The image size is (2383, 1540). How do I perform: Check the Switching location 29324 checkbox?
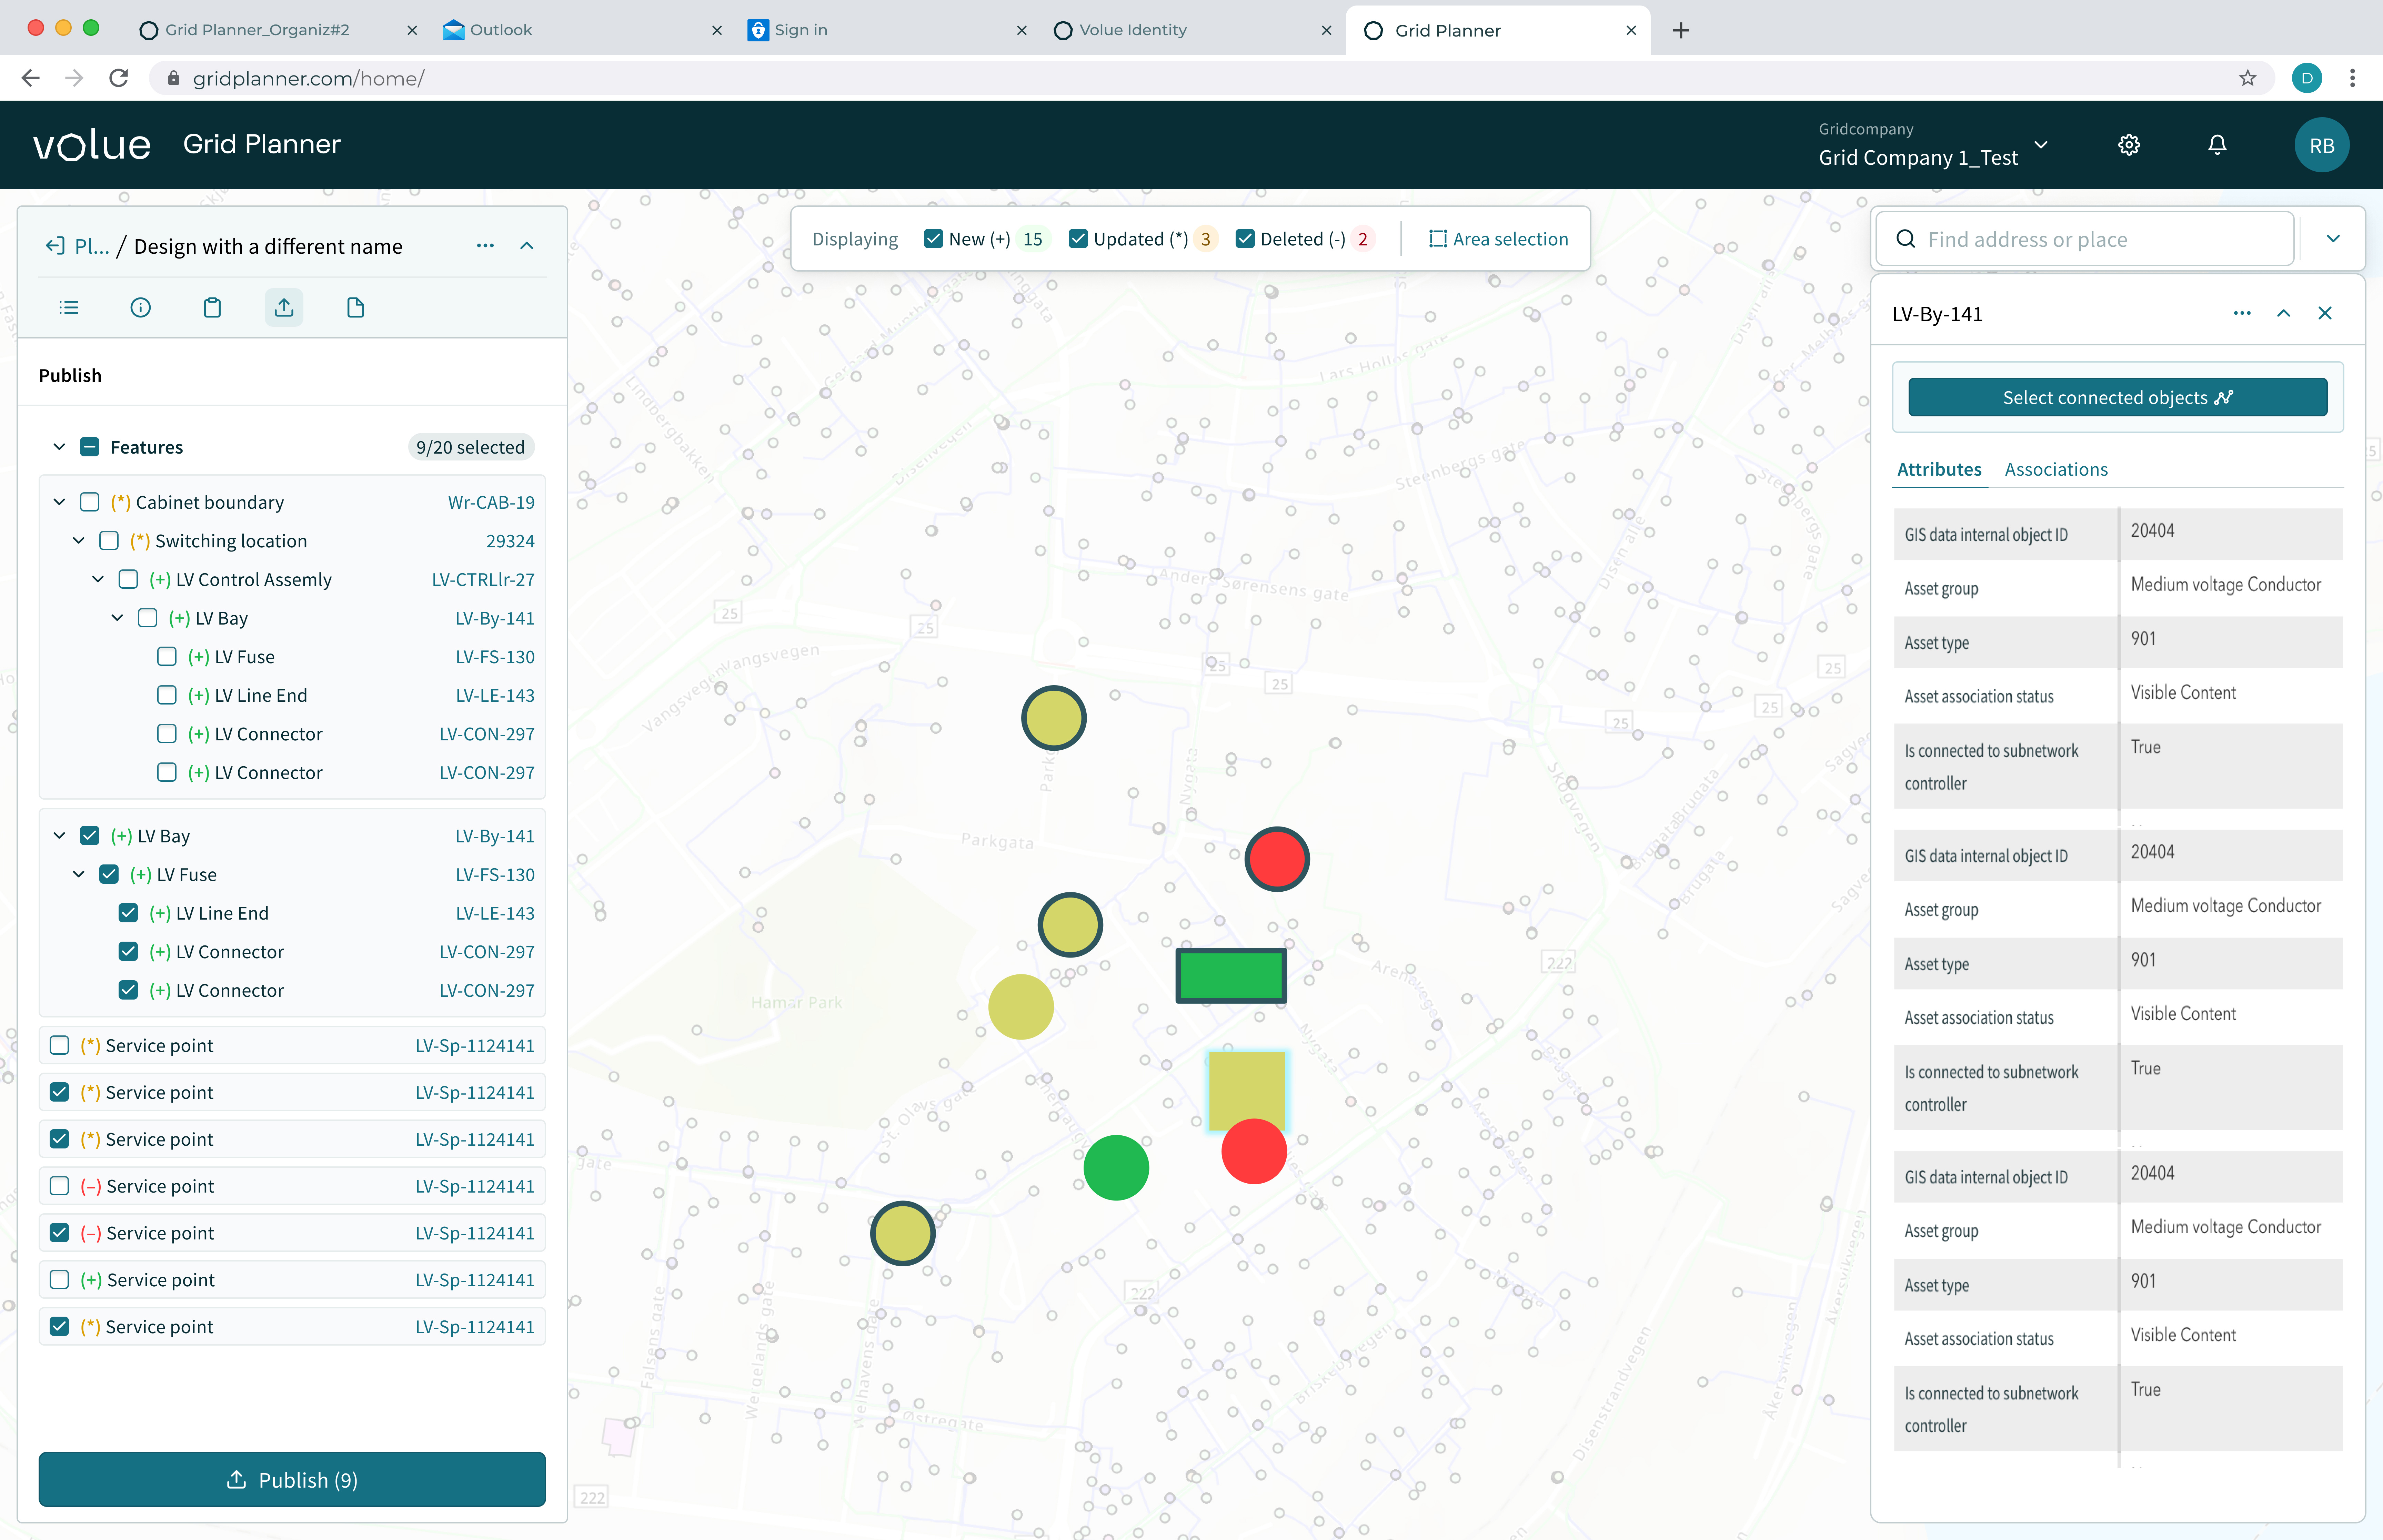coord(109,541)
